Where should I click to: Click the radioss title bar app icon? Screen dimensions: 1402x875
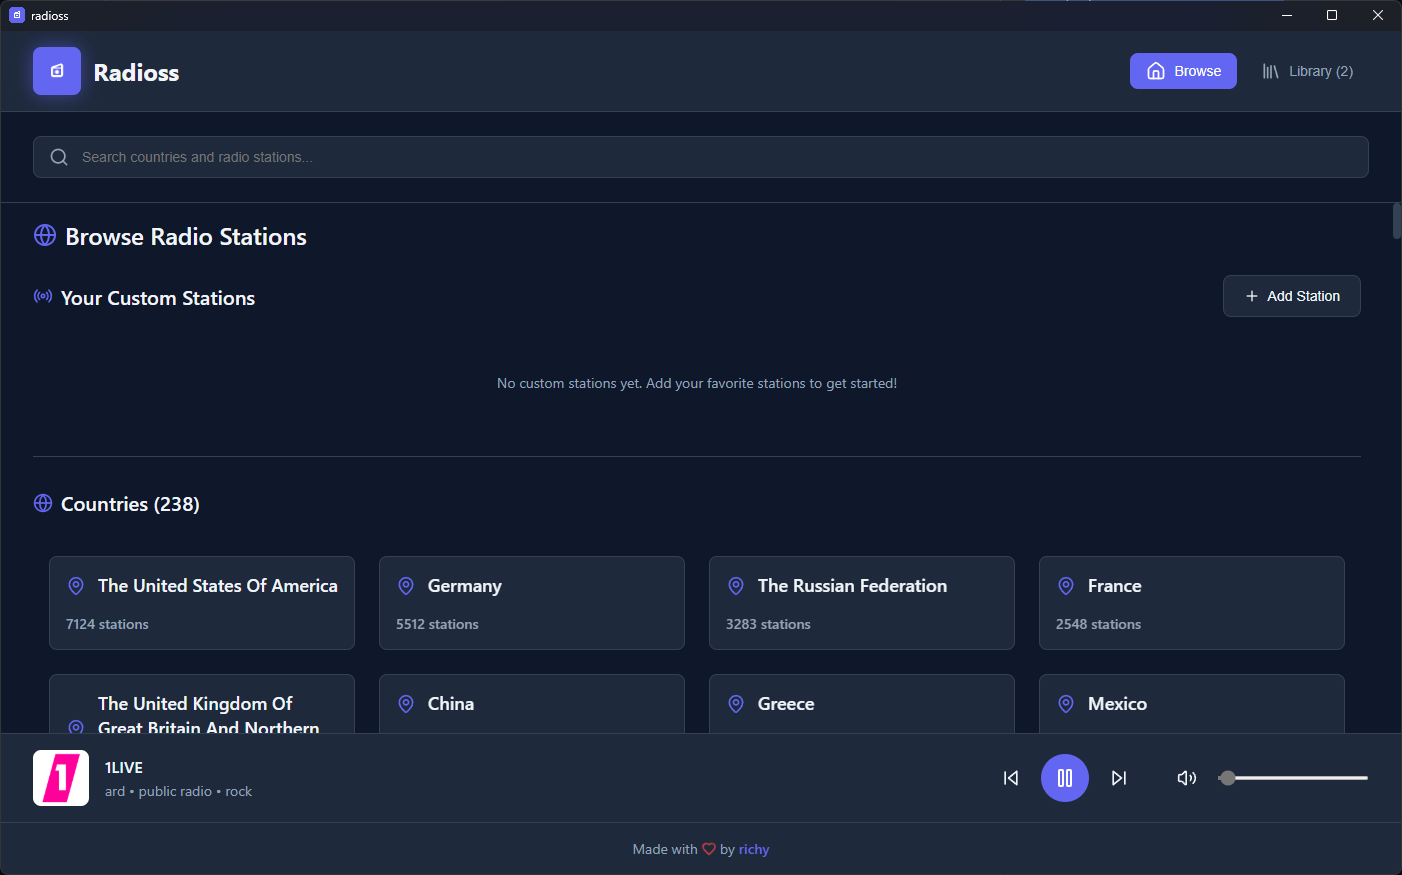pyautogui.click(x=17, y=15)
